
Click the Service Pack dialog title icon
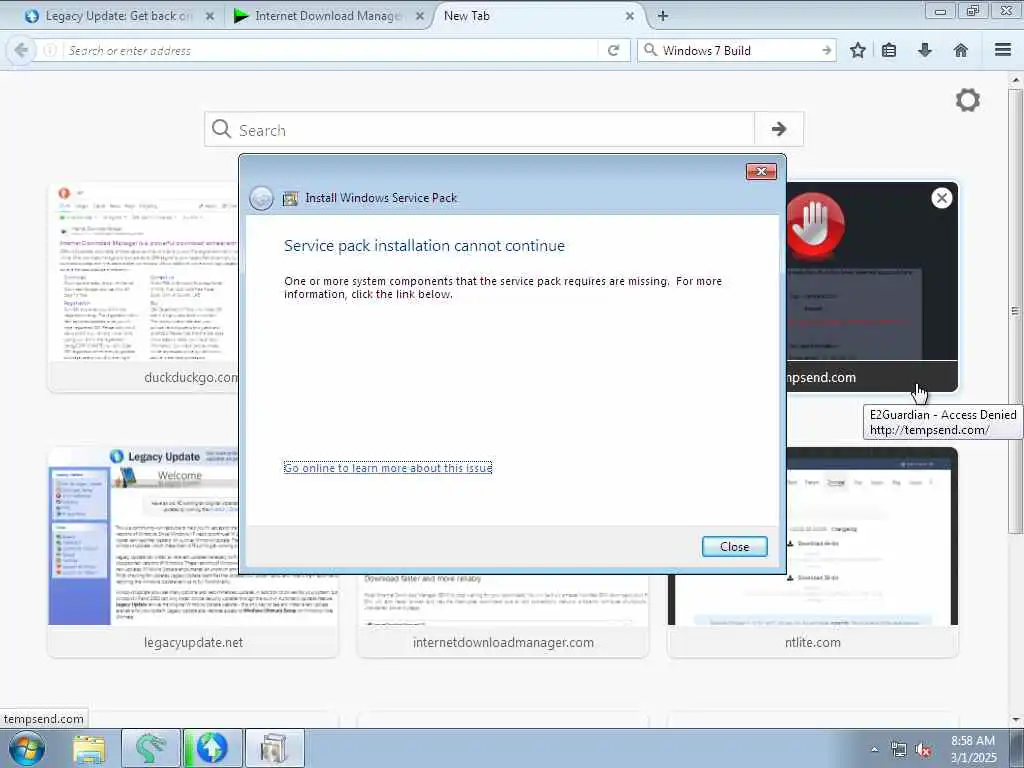(x=290, y=199)
